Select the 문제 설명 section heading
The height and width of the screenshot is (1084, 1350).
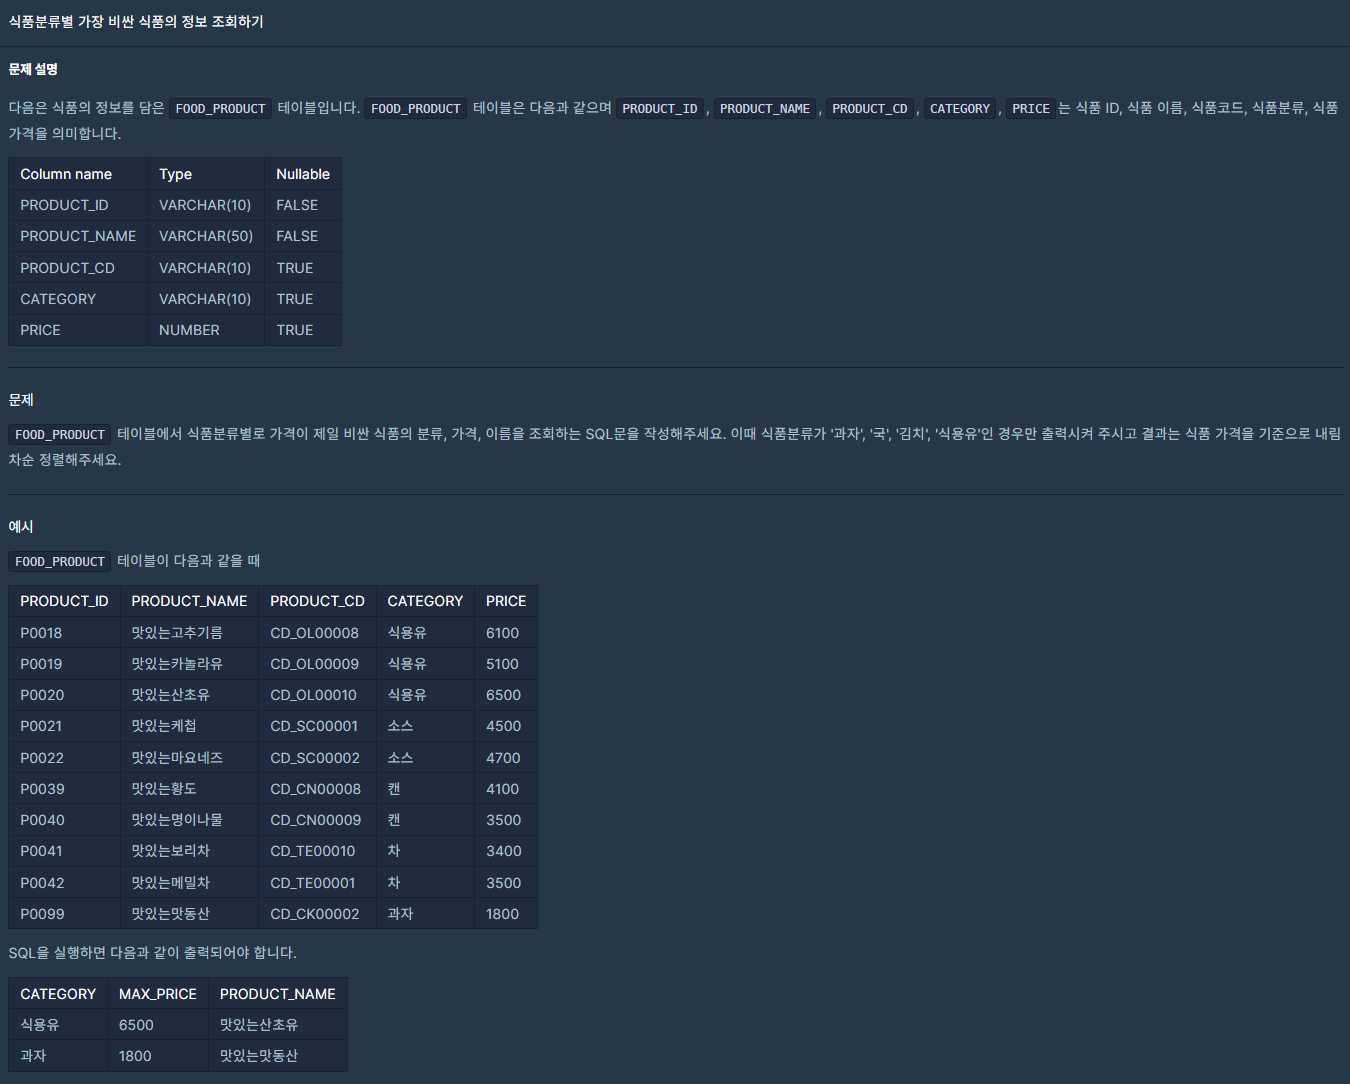click(33, 69)
